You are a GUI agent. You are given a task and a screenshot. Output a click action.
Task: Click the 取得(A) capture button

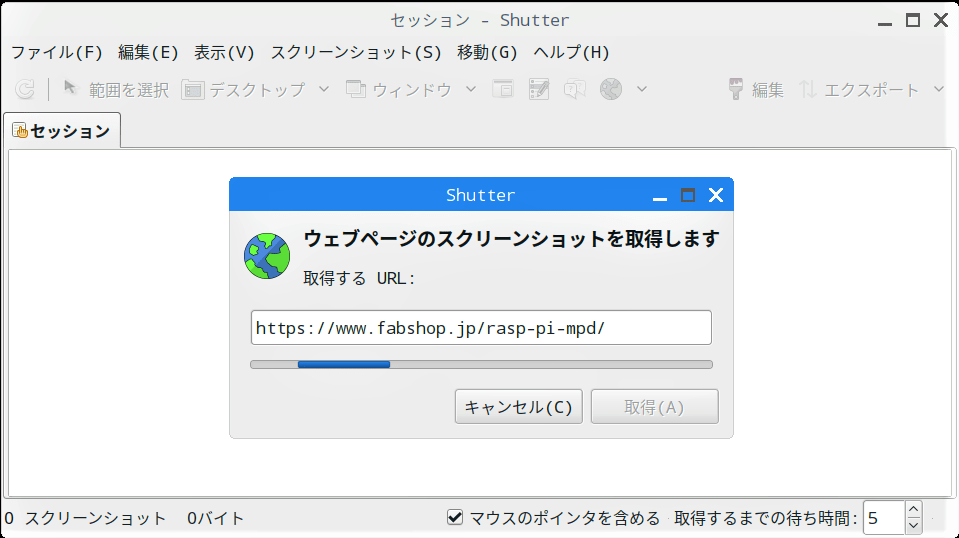[x=654, y=407]
